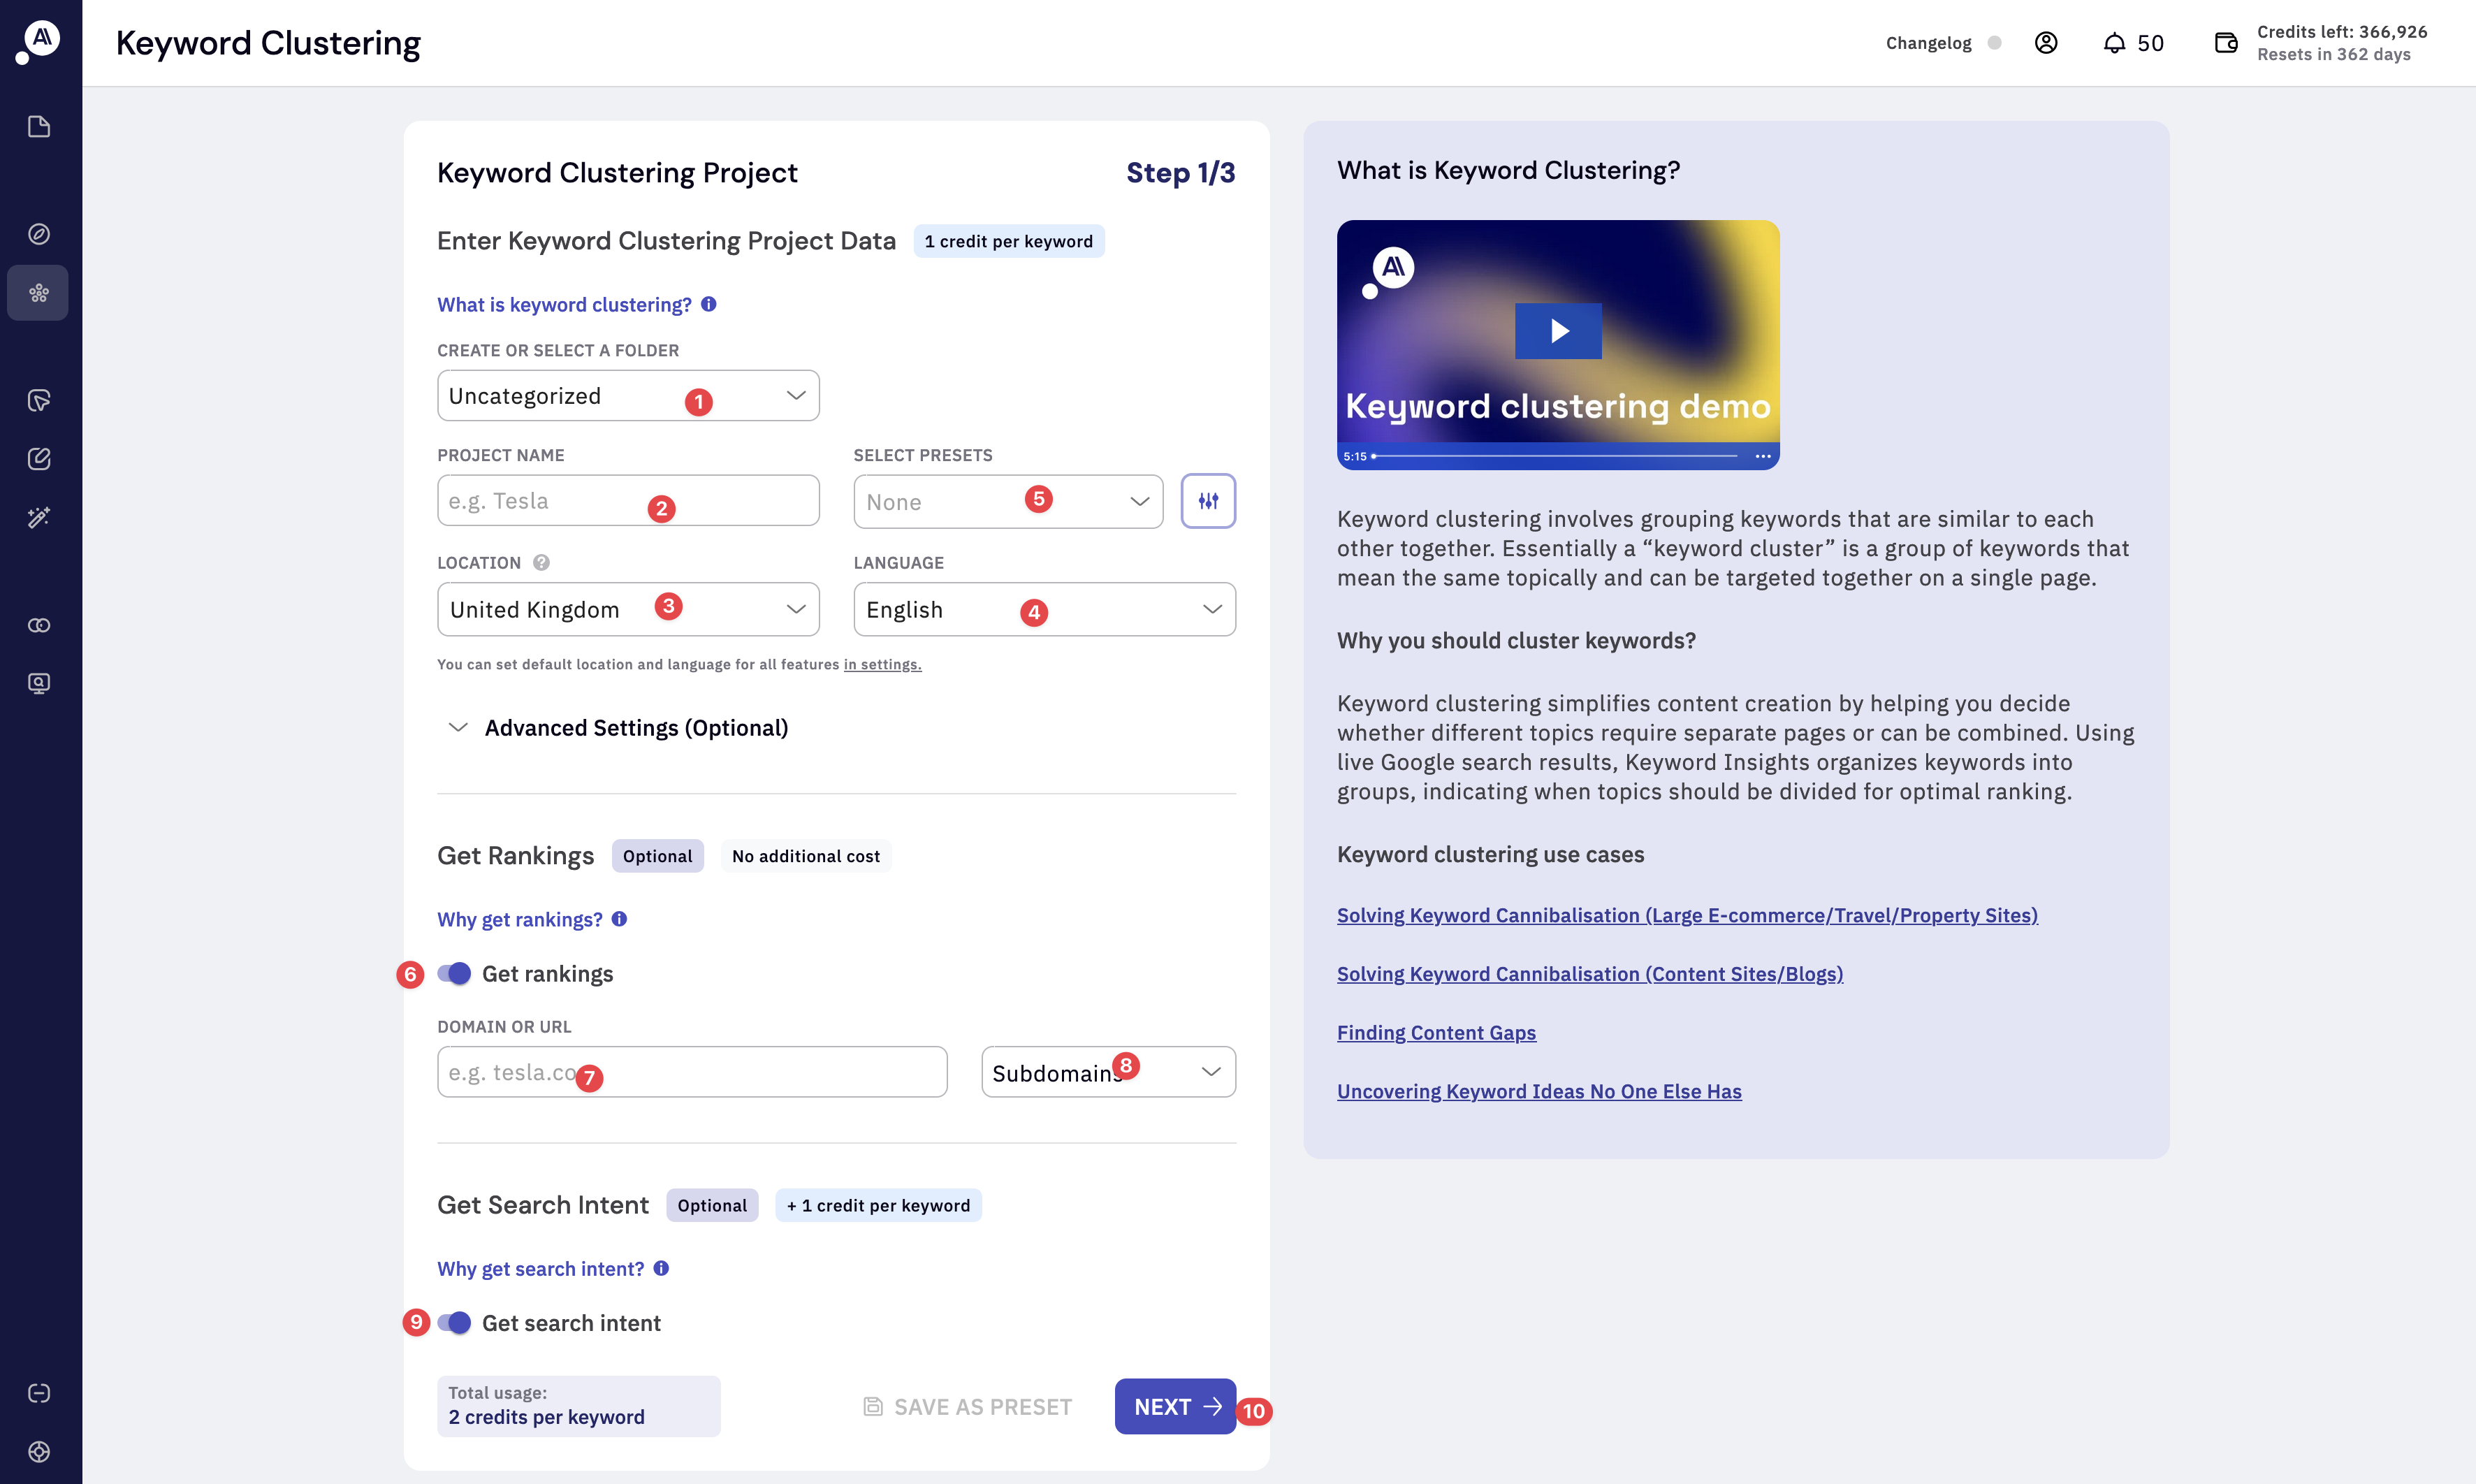Click the NEXT button
This screenshot has height=1484, width=2476.
coord(1175,1407)
